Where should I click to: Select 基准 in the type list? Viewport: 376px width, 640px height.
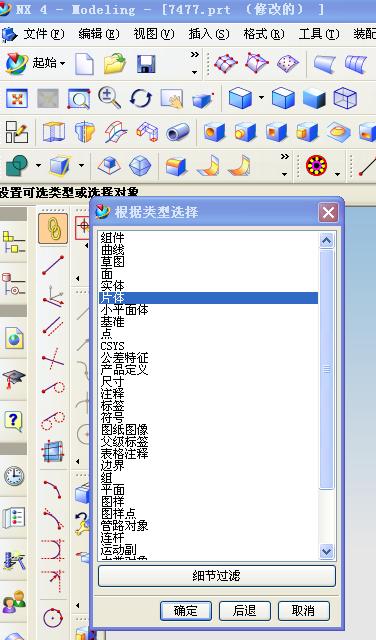point(208,322)
